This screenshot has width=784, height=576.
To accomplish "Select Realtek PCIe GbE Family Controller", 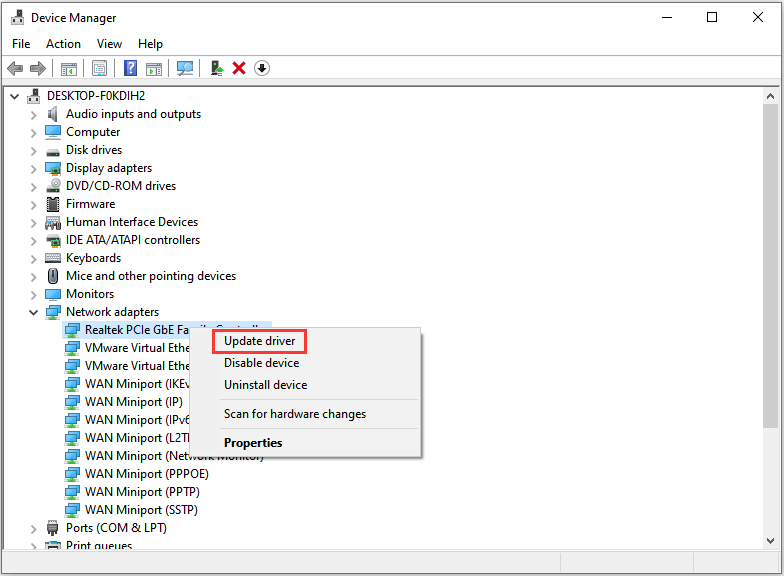I will pos(136,330).
